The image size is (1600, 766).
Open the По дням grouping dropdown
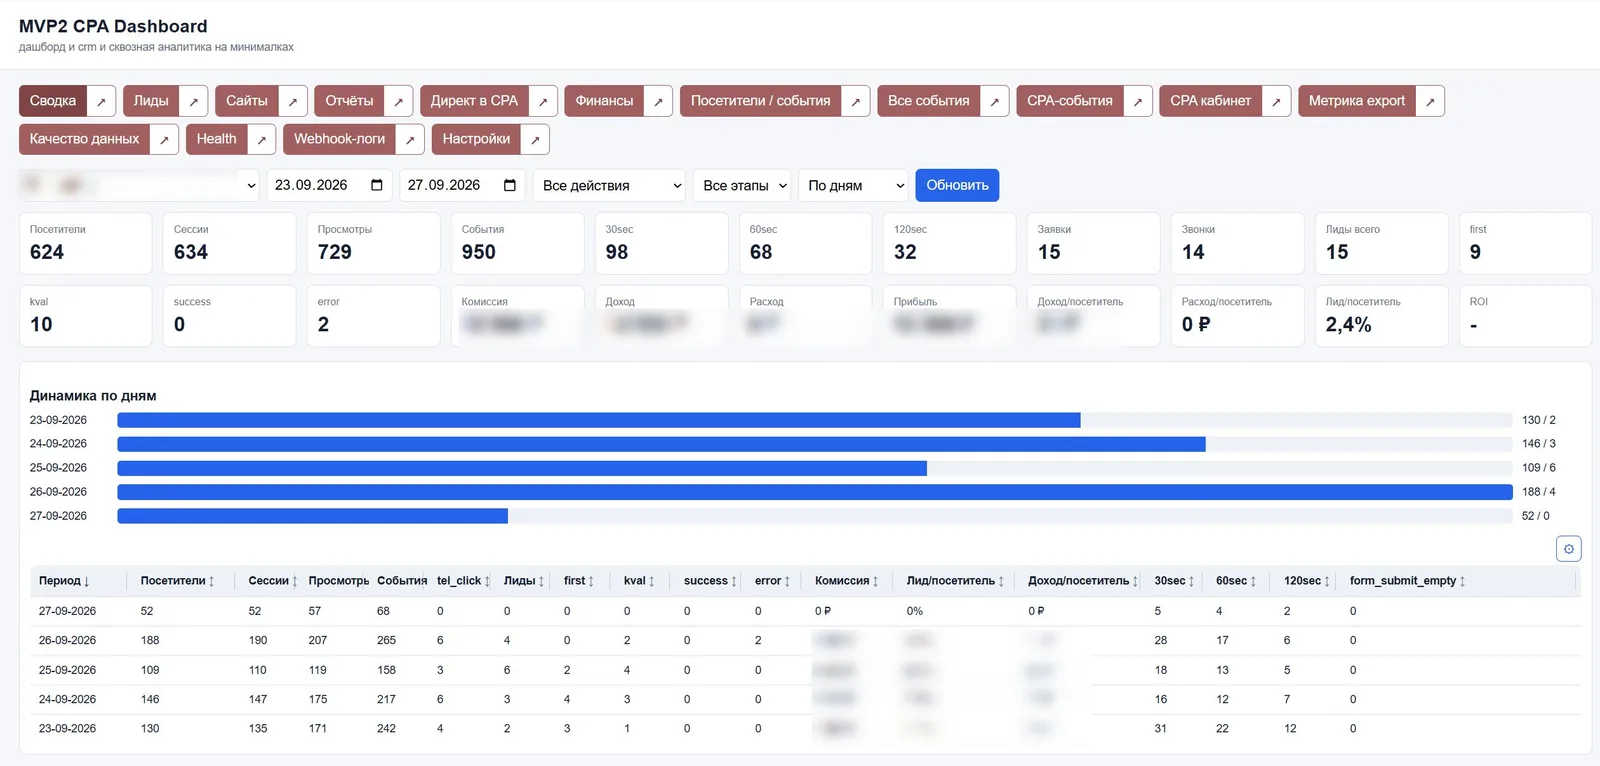pos(853,185)
